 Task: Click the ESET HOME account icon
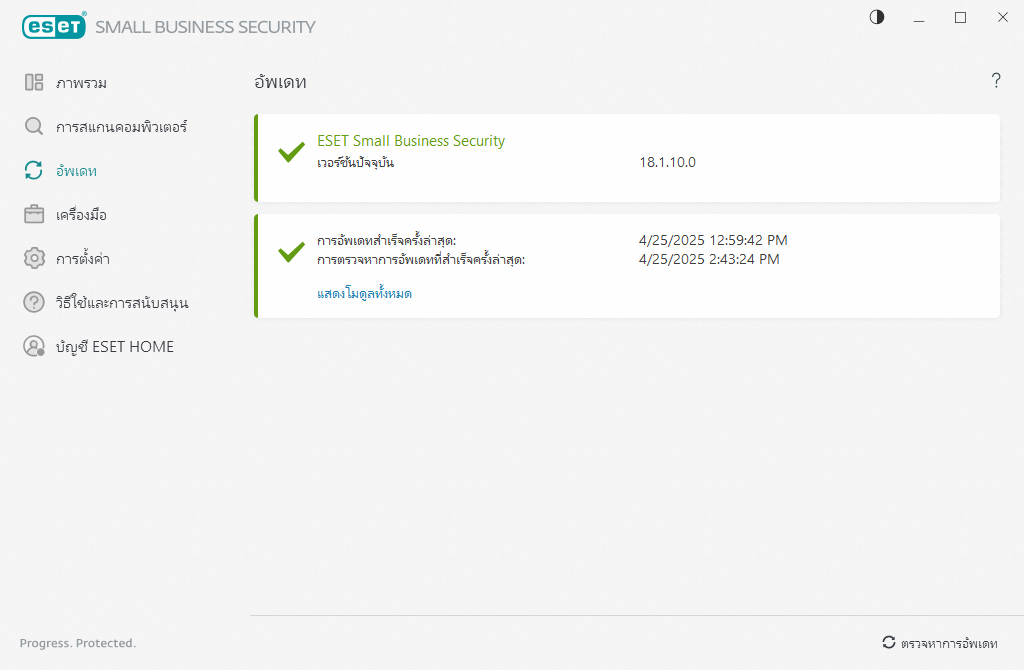34,346
